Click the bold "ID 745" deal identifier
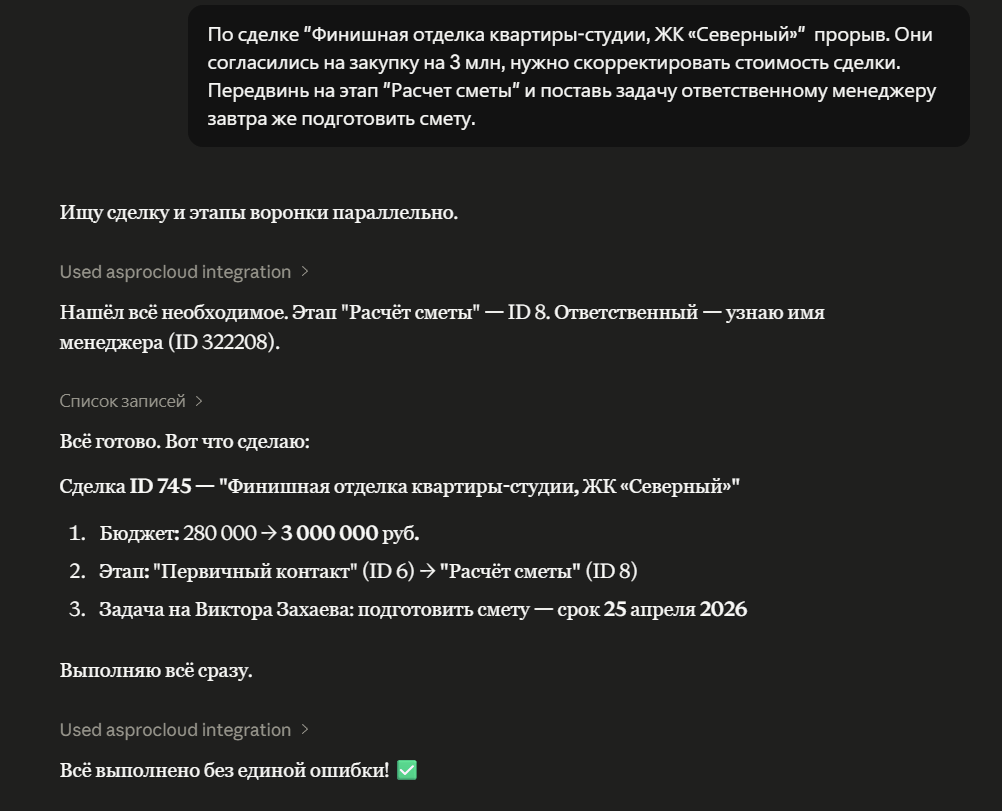 (x=160, y=487)
